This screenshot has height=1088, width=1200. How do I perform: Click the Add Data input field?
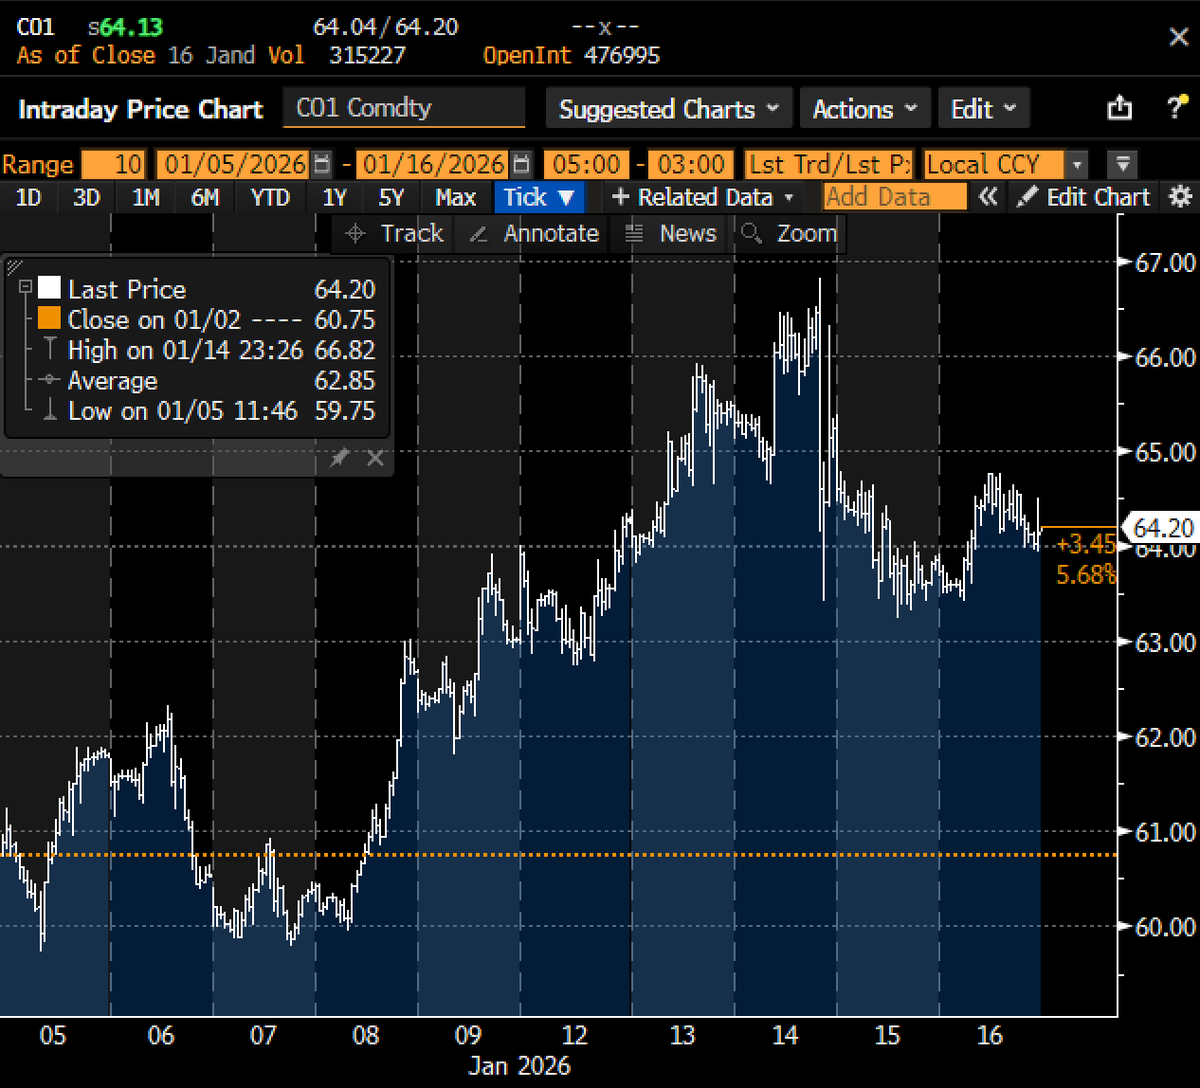coord(895,197)
